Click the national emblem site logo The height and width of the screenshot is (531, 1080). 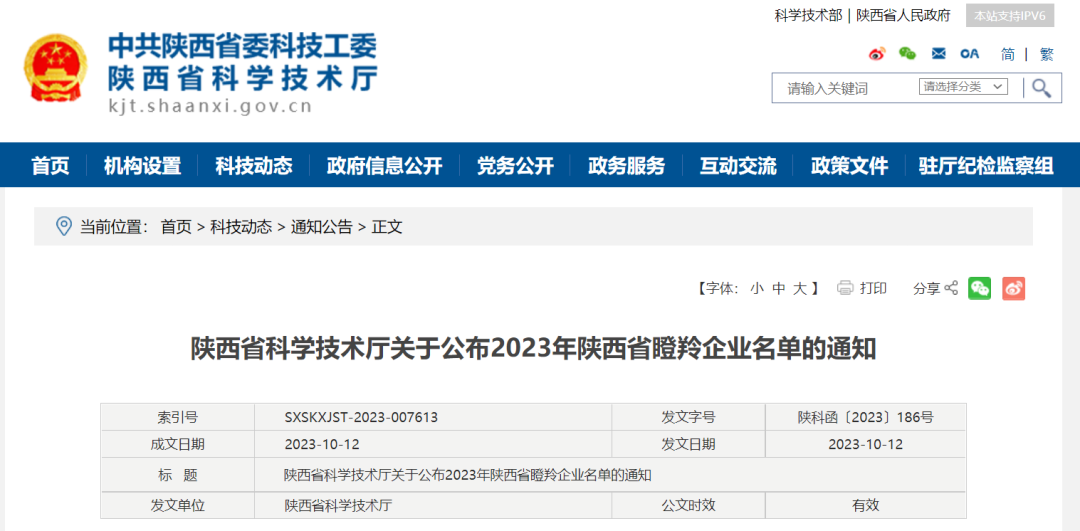click(56, 68)
